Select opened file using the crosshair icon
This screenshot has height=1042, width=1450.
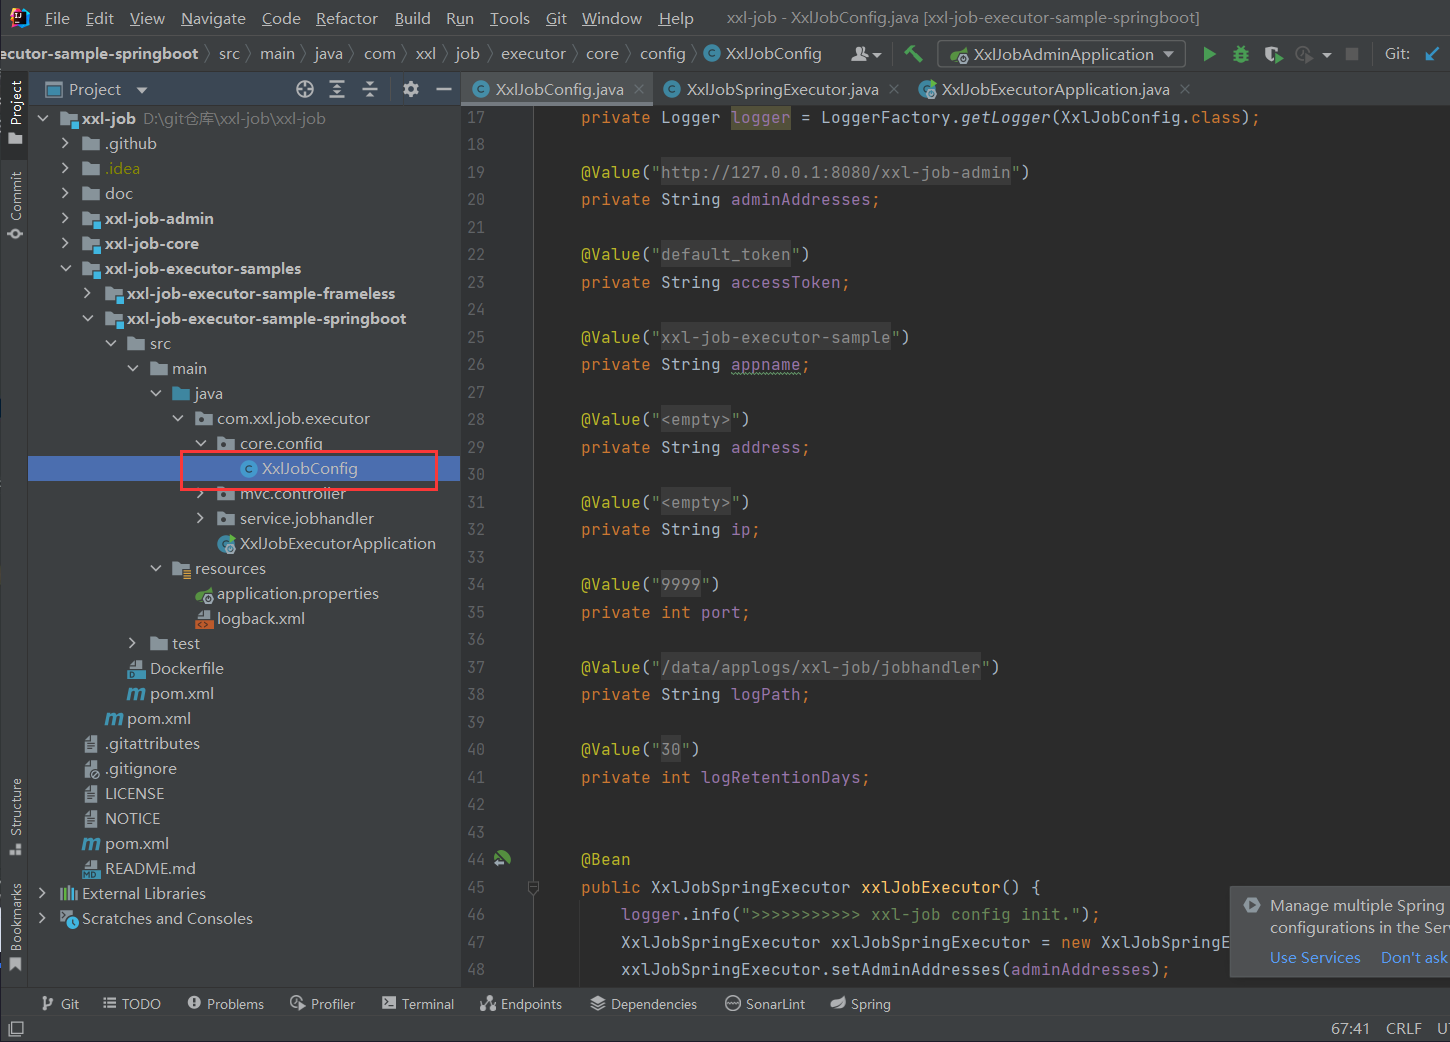click(305, 89)
